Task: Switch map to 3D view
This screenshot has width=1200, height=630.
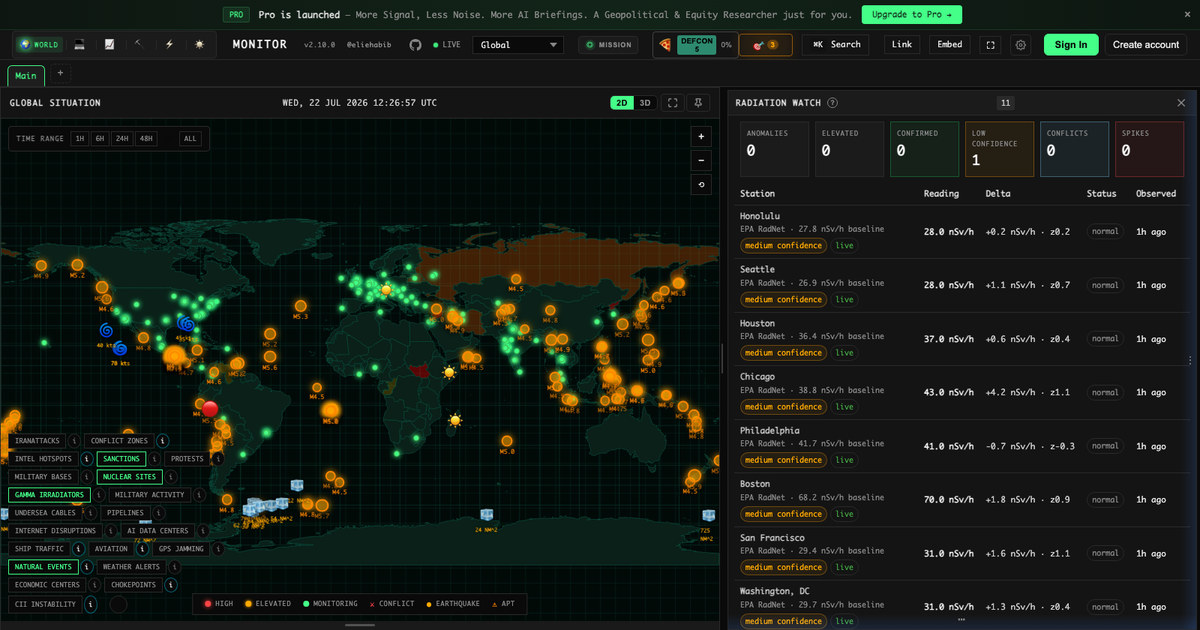Action: tap(645, 103)
